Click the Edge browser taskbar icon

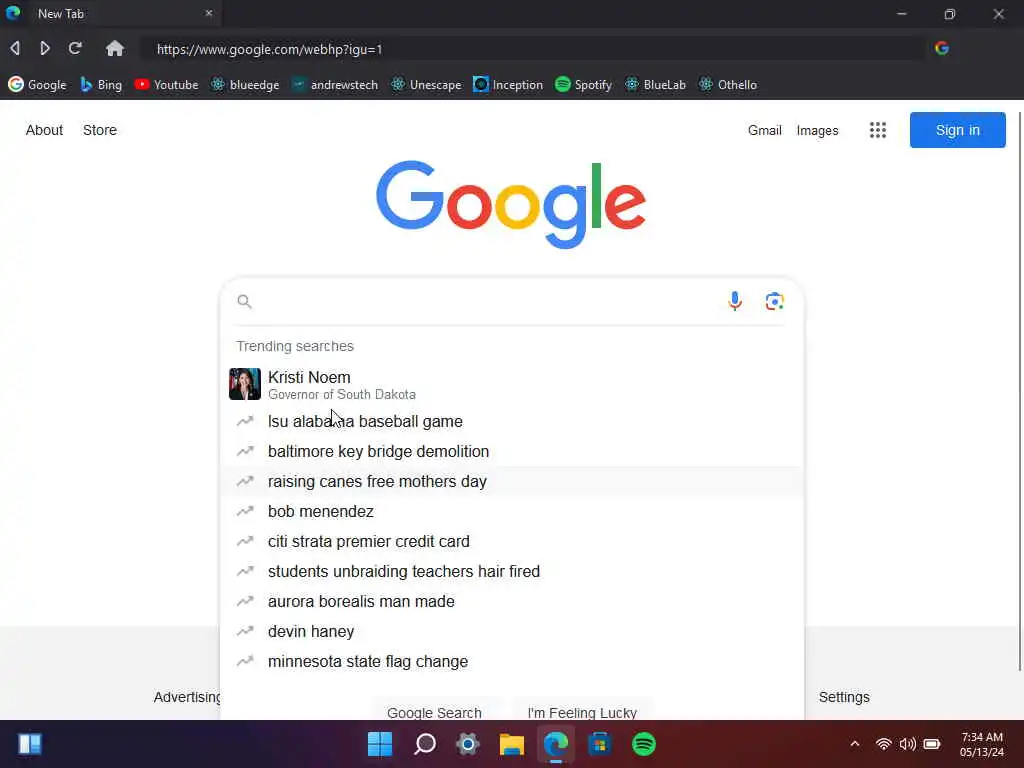point(556,744)
